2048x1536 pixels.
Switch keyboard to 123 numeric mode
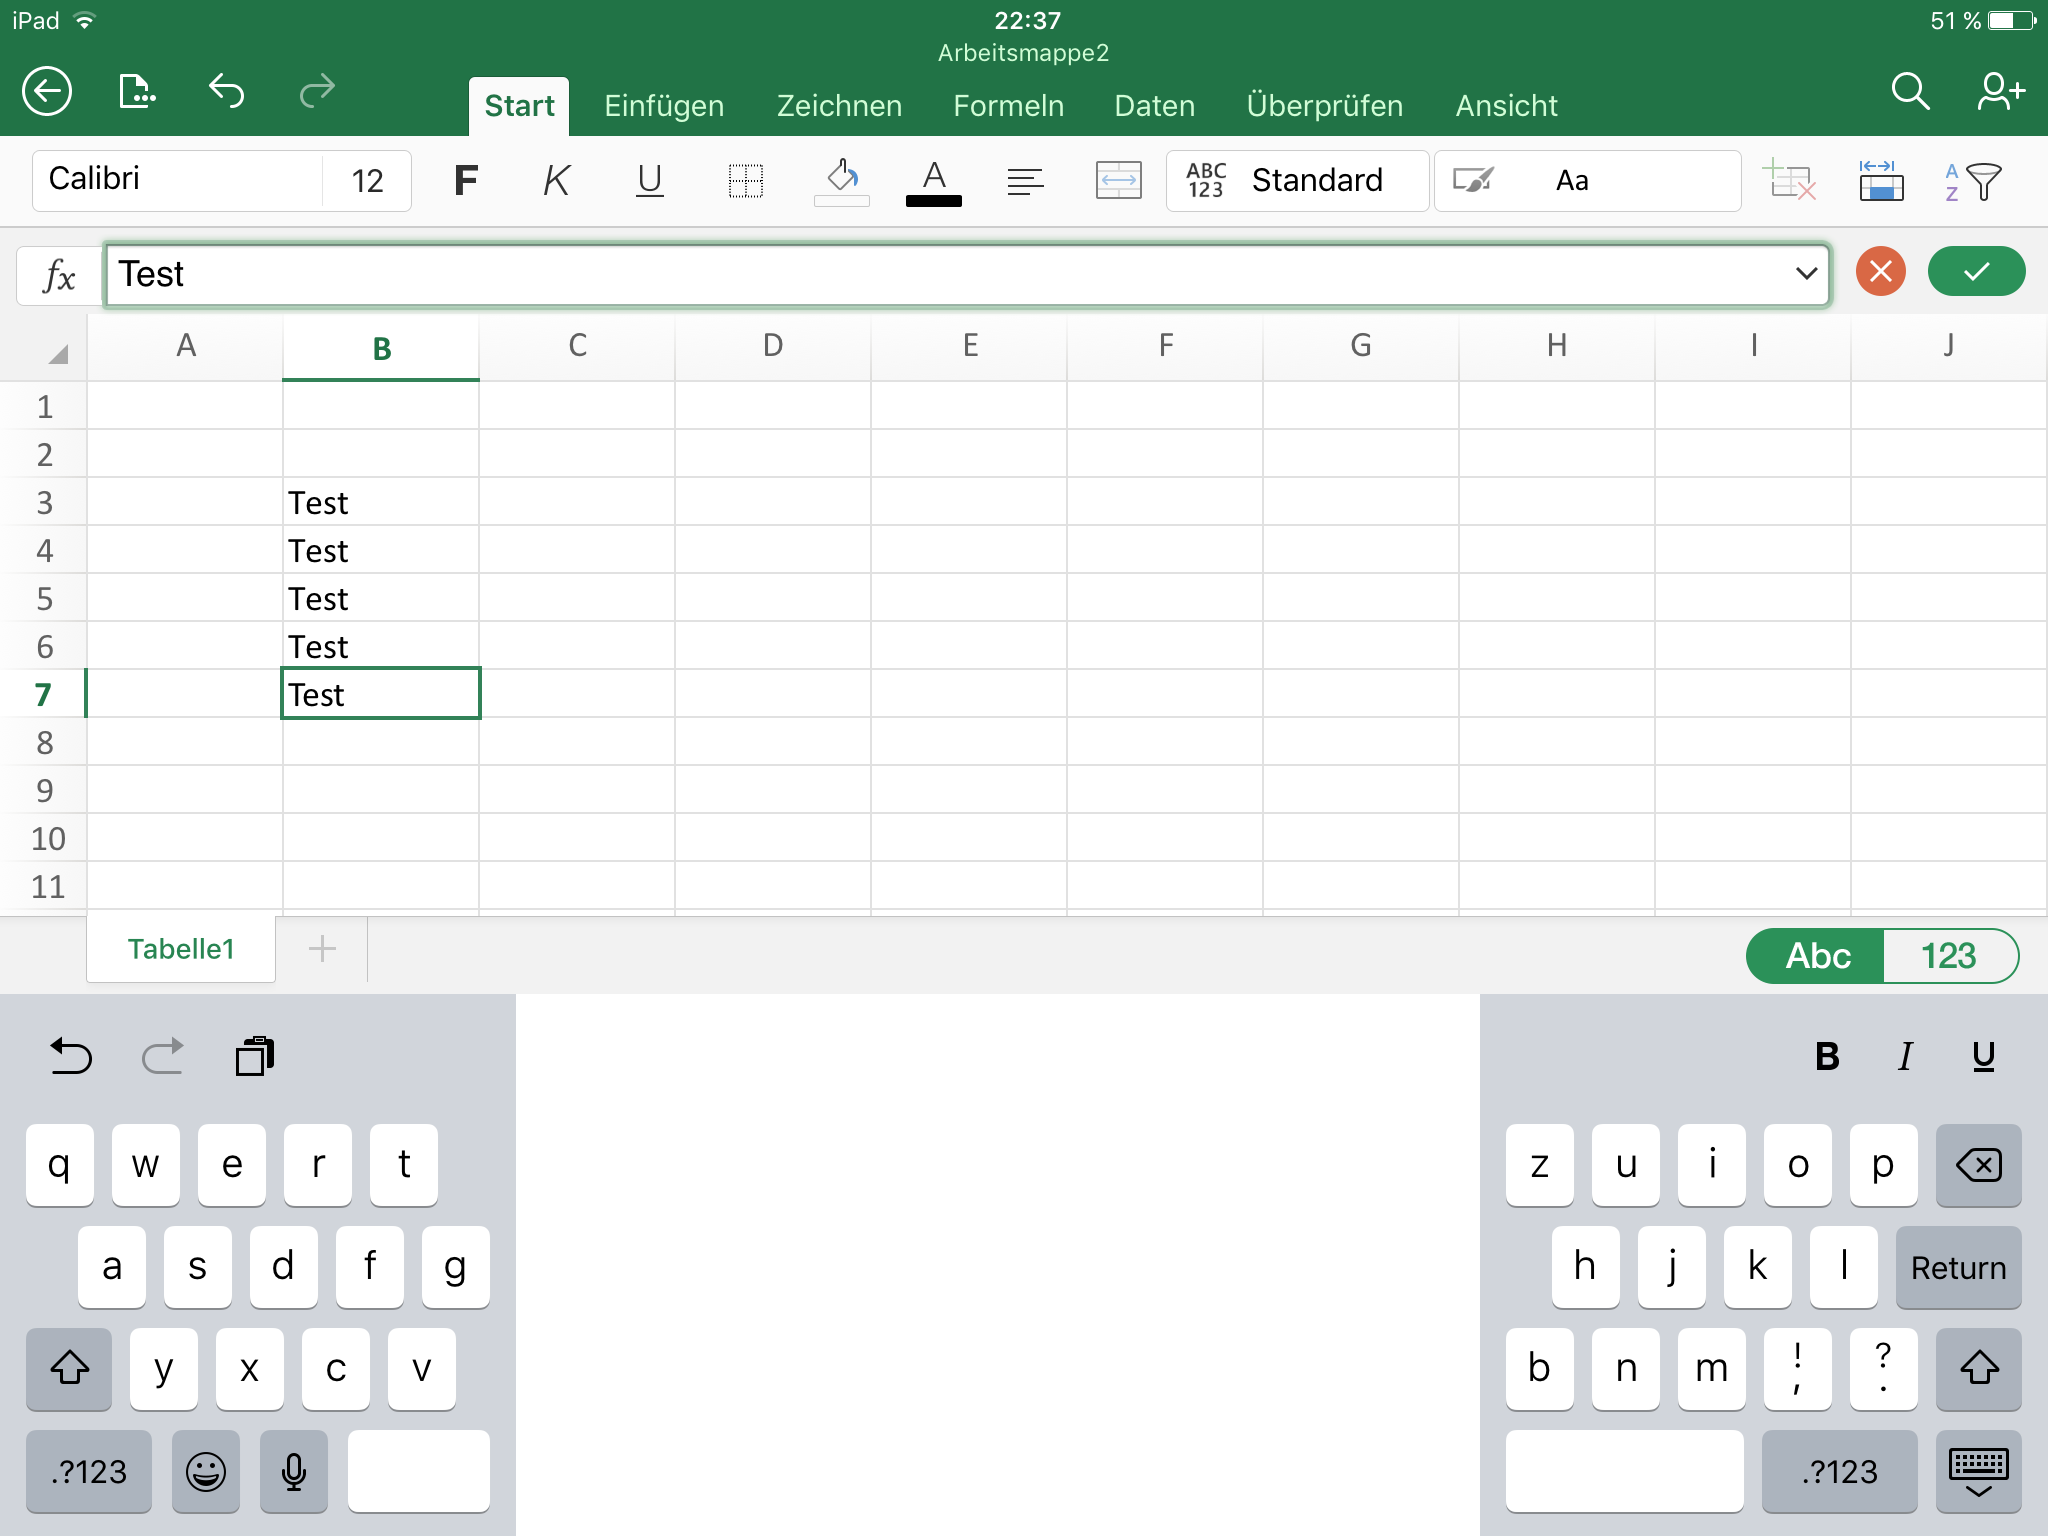[x=1948, y=956]
